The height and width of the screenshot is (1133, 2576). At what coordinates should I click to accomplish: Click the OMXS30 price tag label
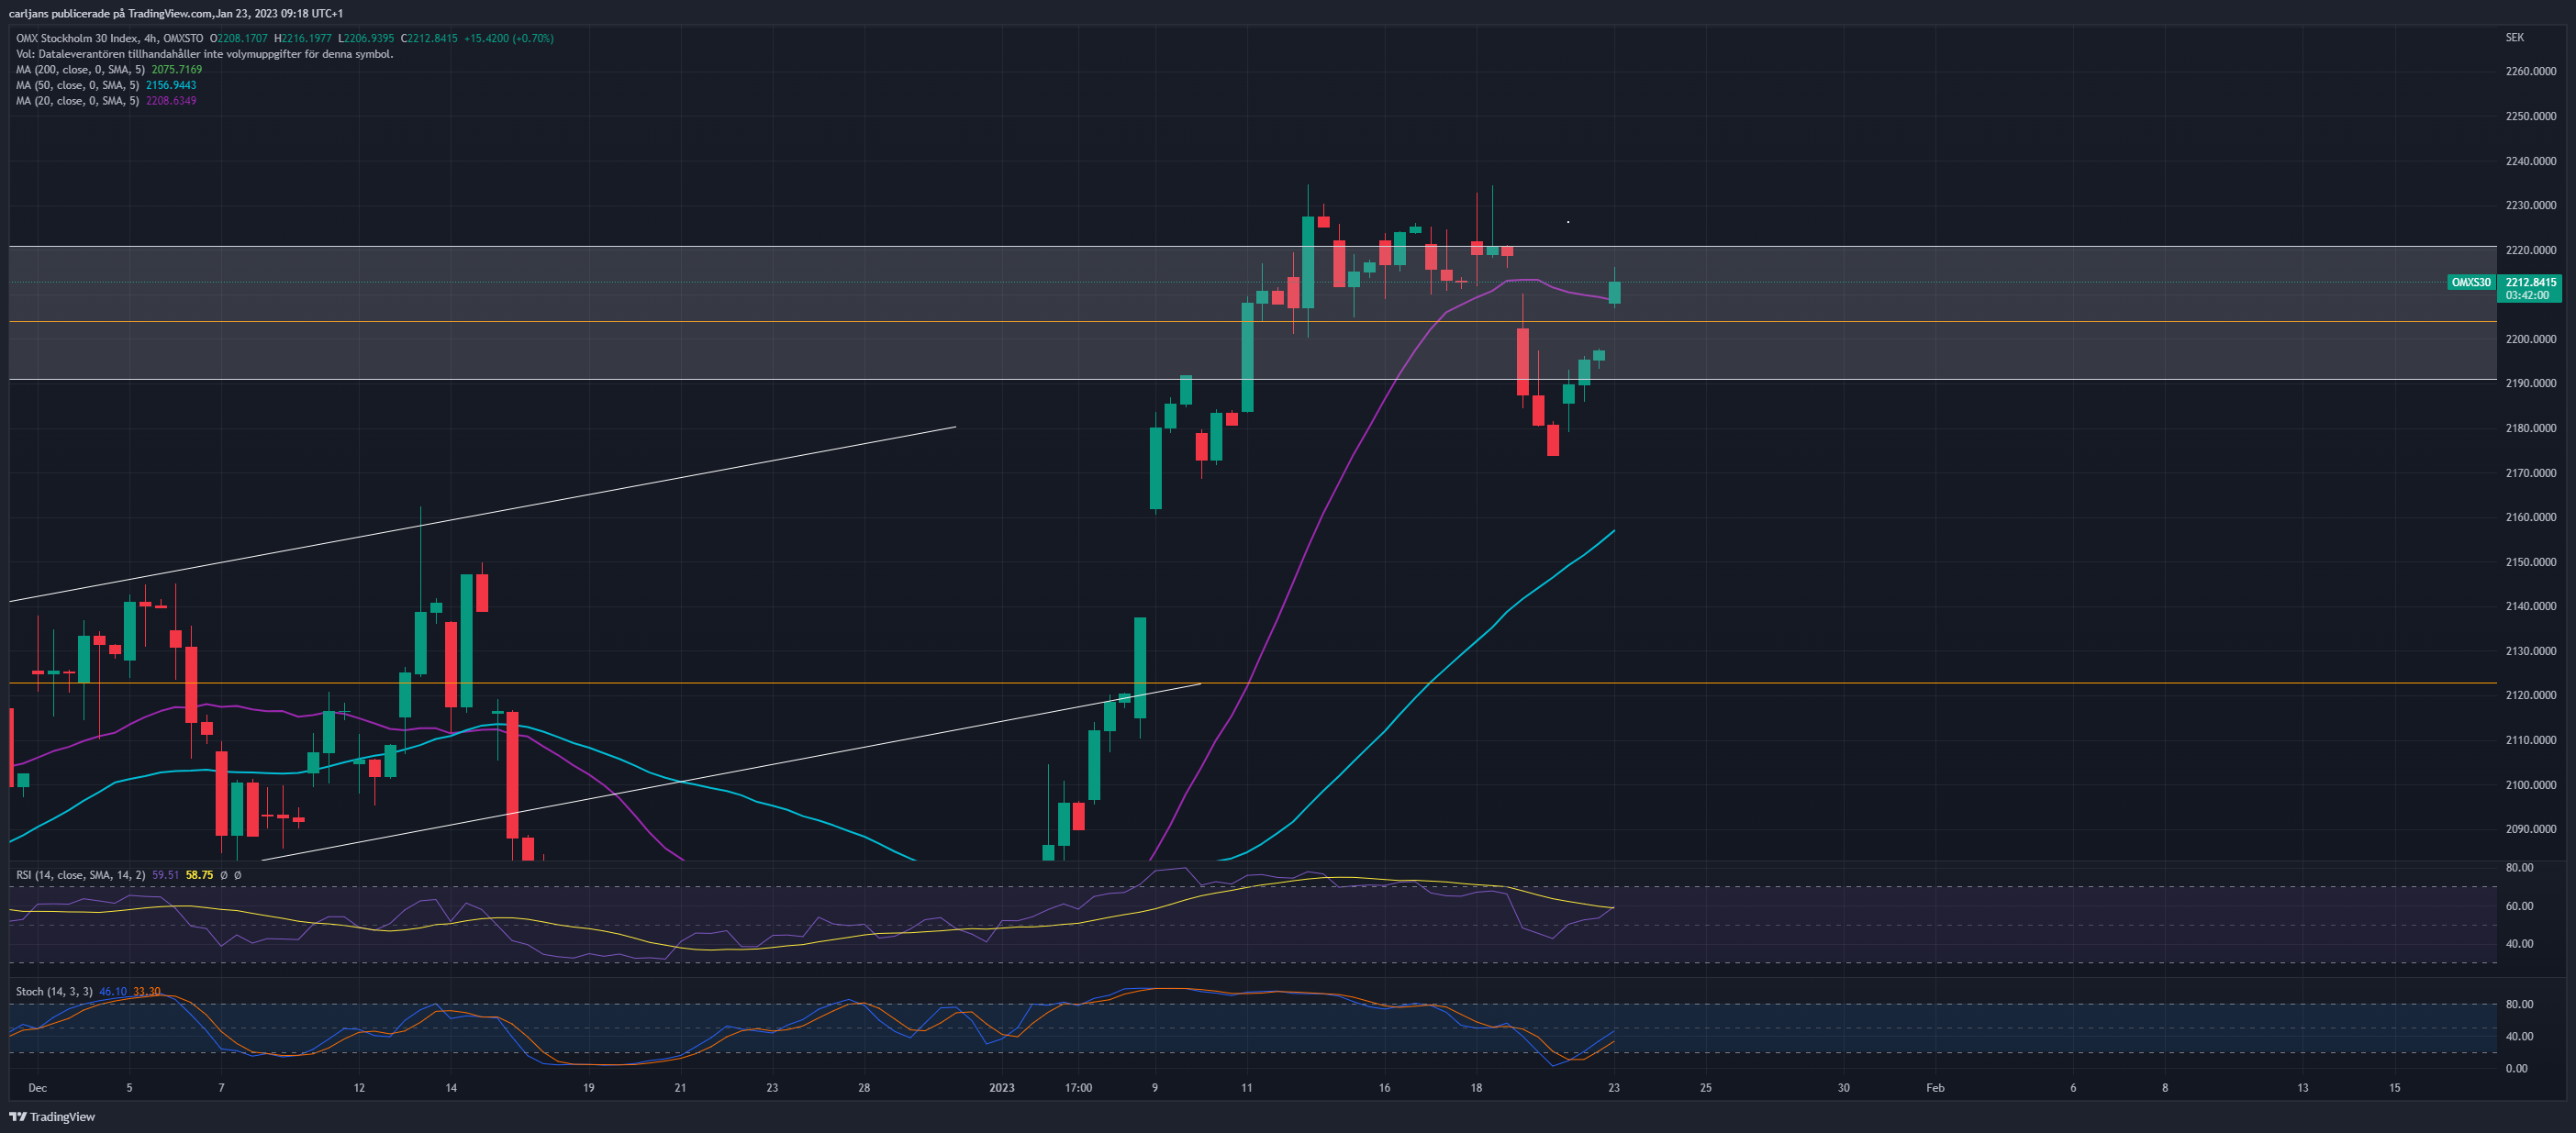click(x=2470, y=282)
